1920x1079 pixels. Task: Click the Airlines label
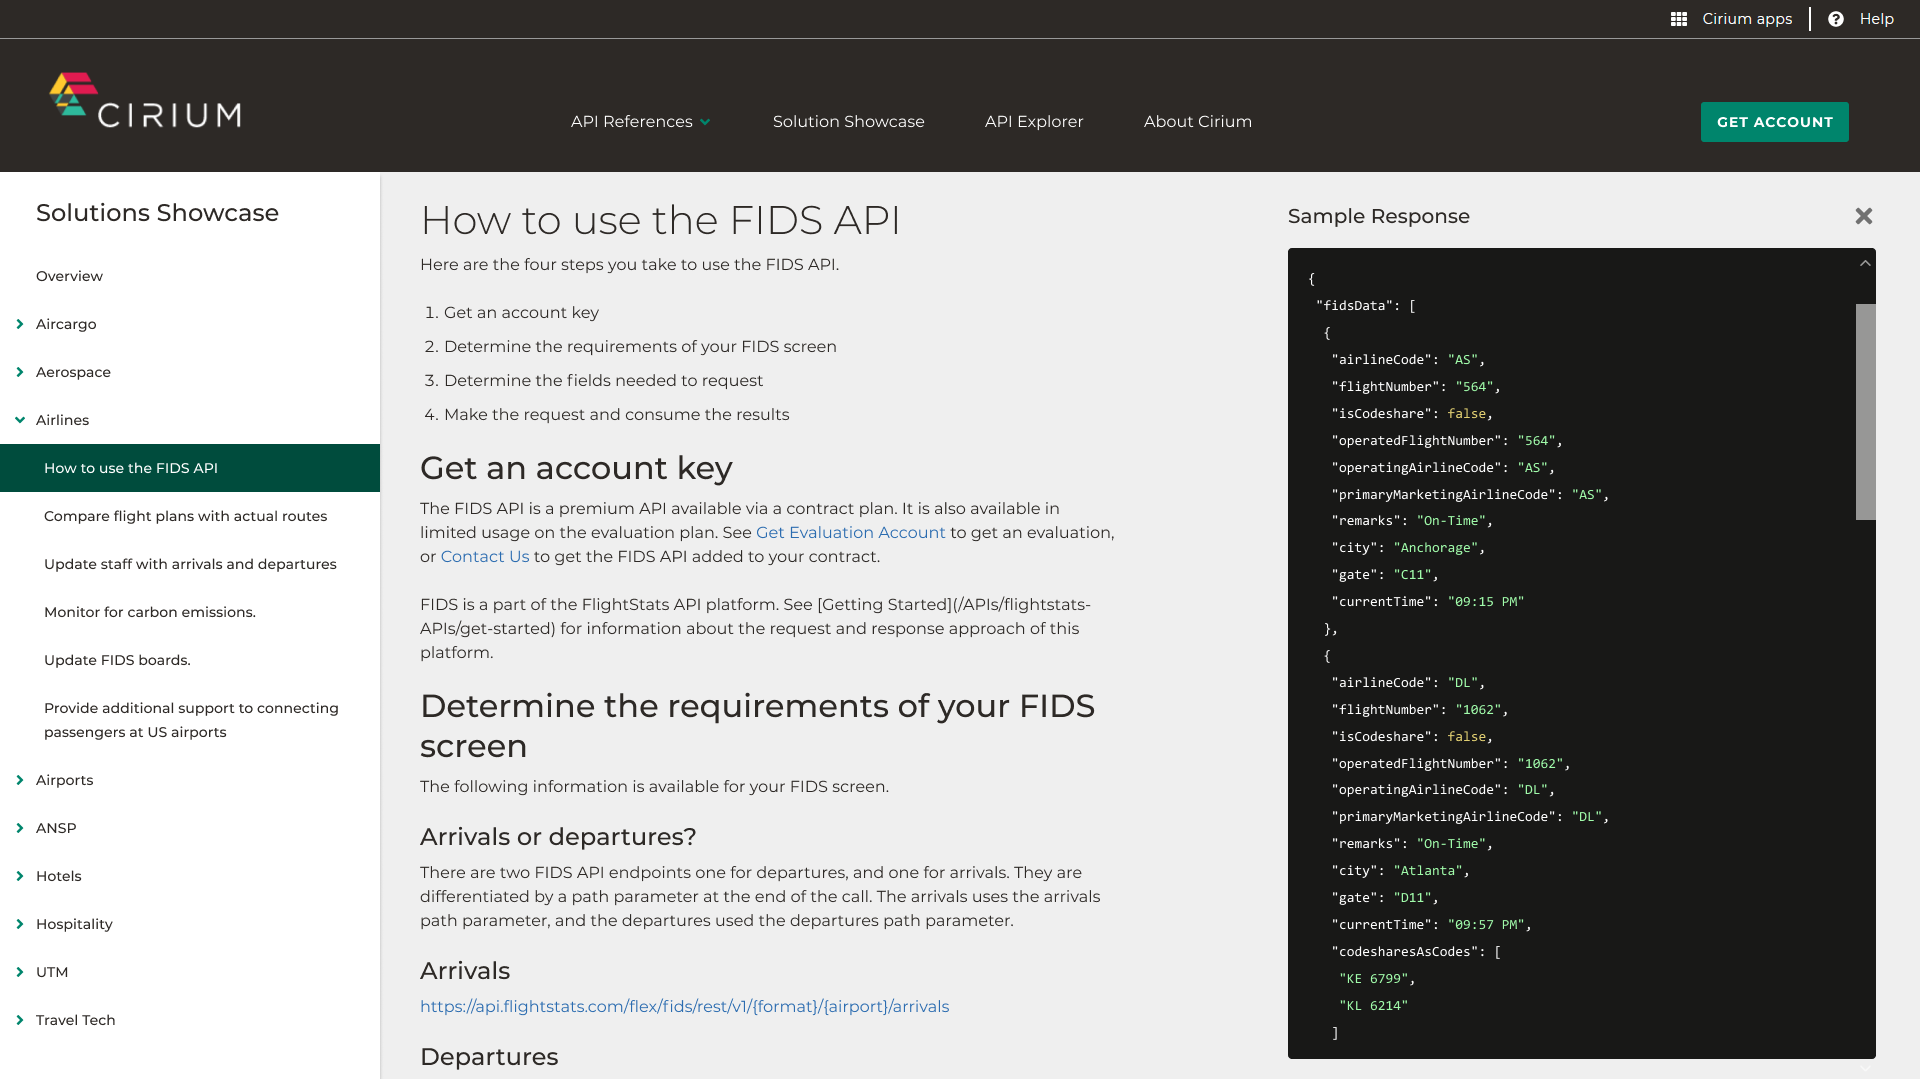pos(62,420)
